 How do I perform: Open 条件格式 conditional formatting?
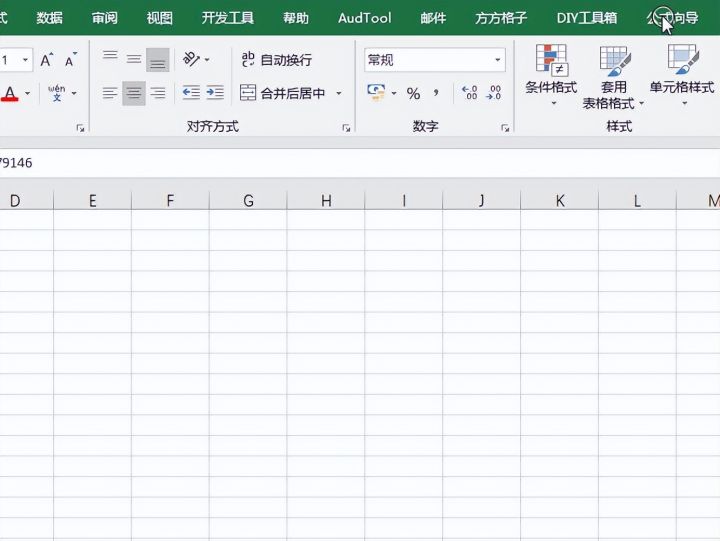[551, 76]
